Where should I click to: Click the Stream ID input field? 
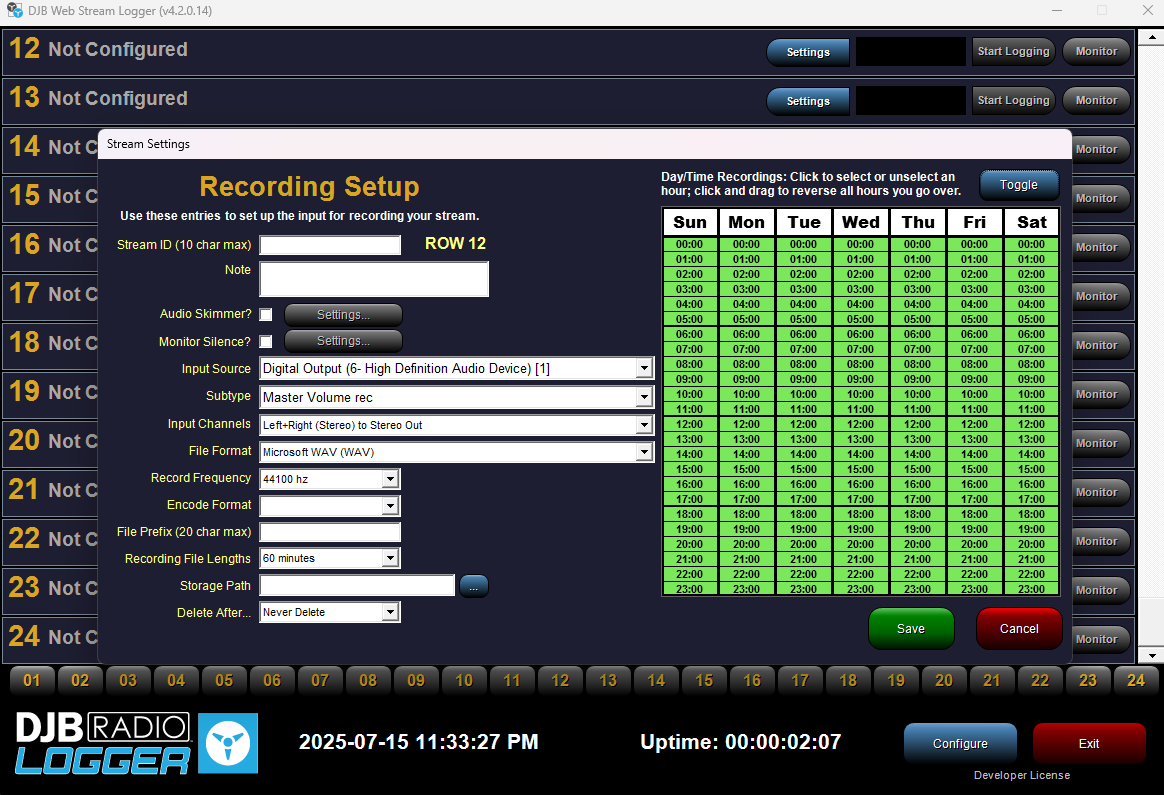tap(330, 245)
